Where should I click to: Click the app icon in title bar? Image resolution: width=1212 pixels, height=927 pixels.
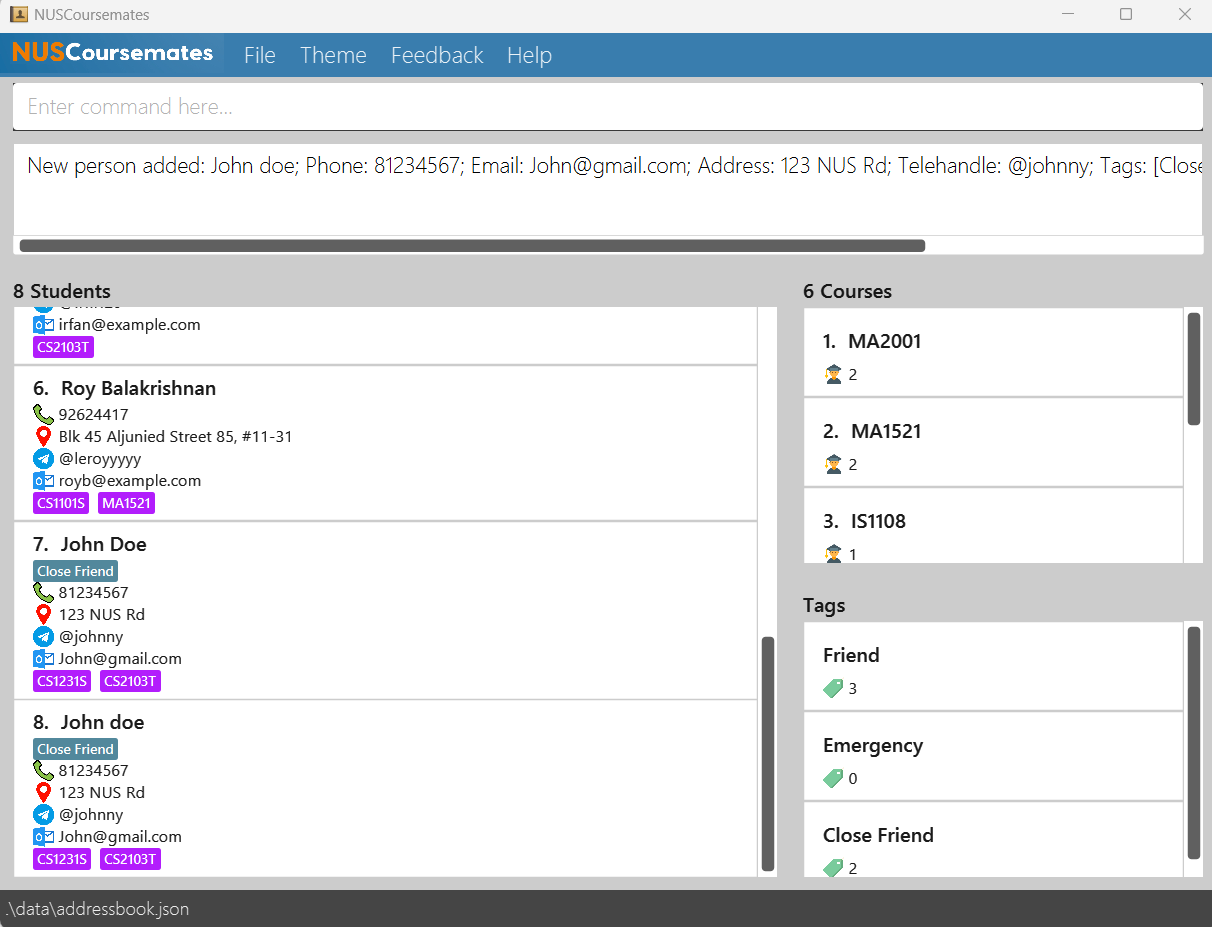[18, 14]
